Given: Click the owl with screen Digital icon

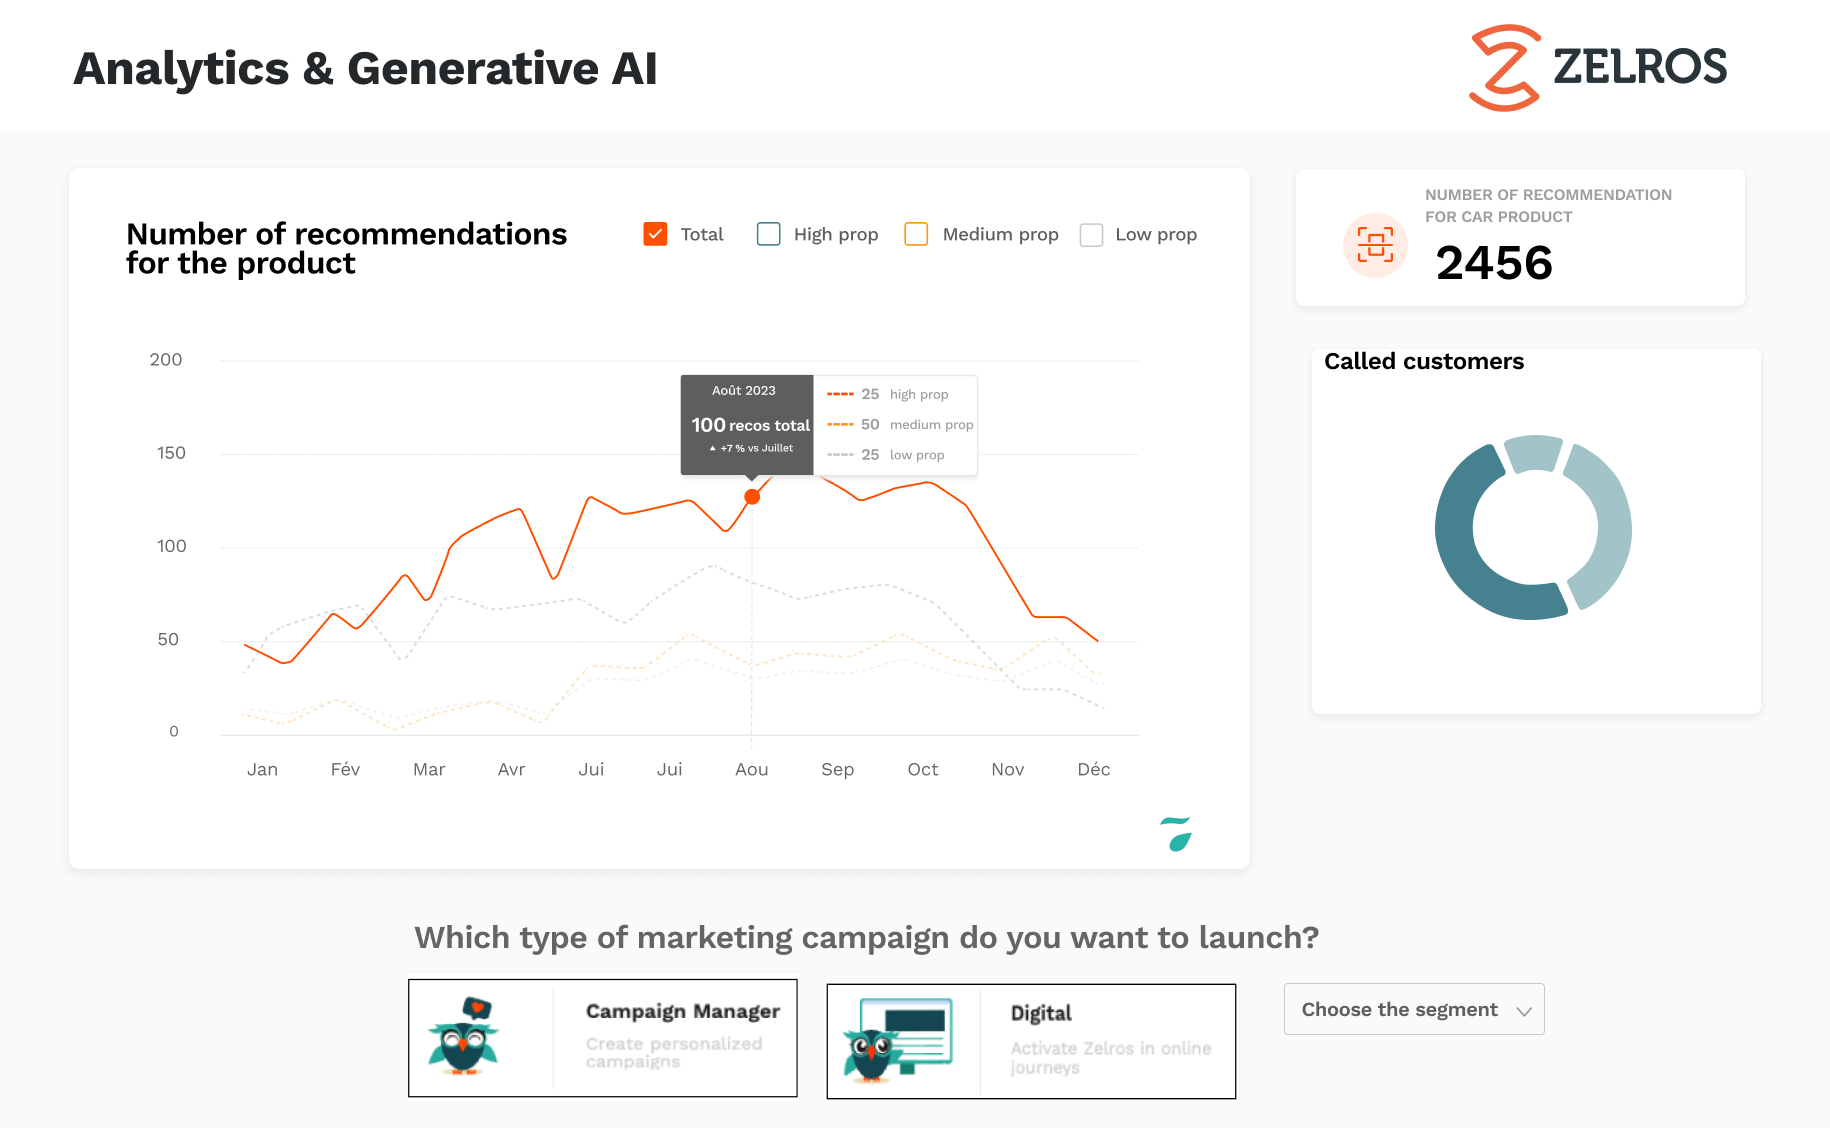Looking at the screenshot, I should [x=898, y=1040].
